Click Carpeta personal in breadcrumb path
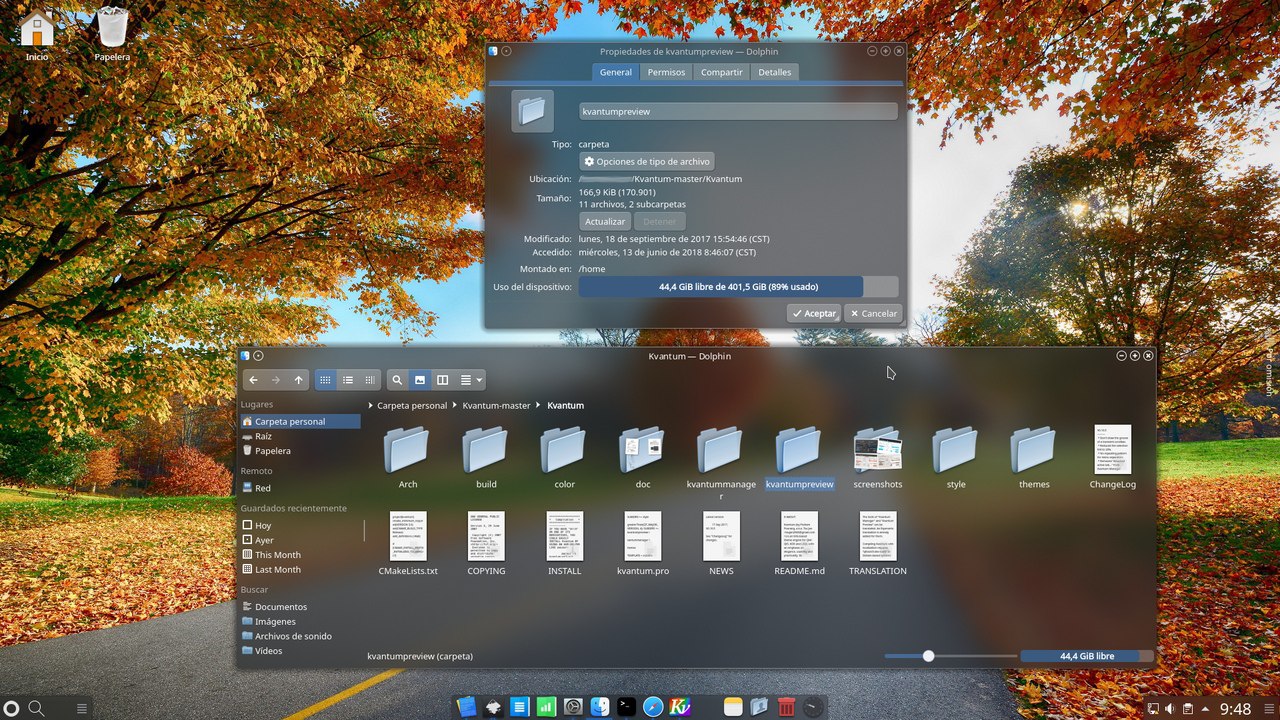The image size is (1280, 720). point(412,406)
